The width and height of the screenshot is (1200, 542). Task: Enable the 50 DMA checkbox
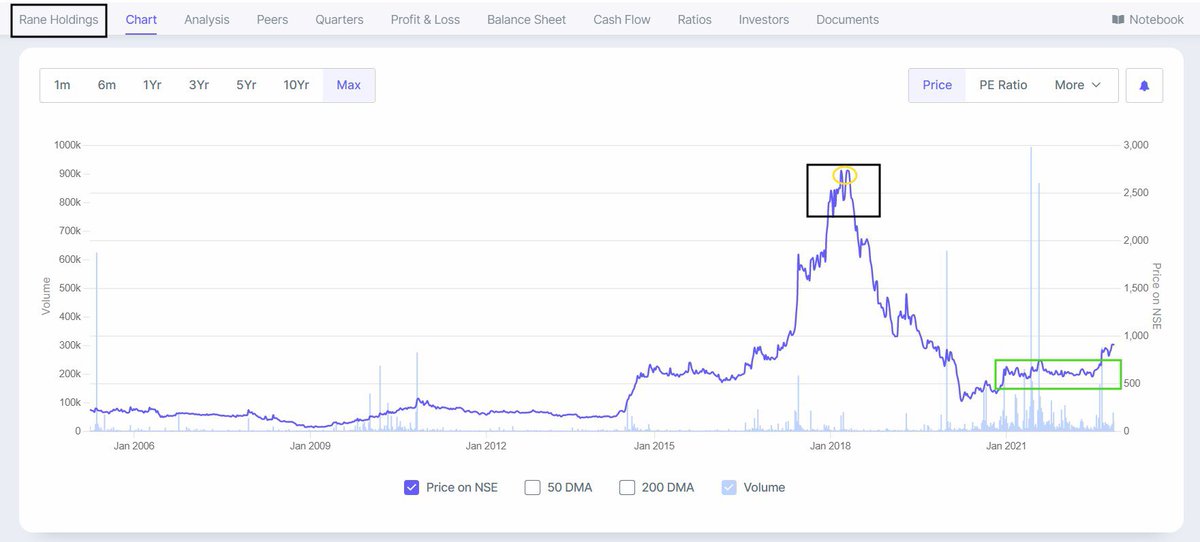click(532, 487)
